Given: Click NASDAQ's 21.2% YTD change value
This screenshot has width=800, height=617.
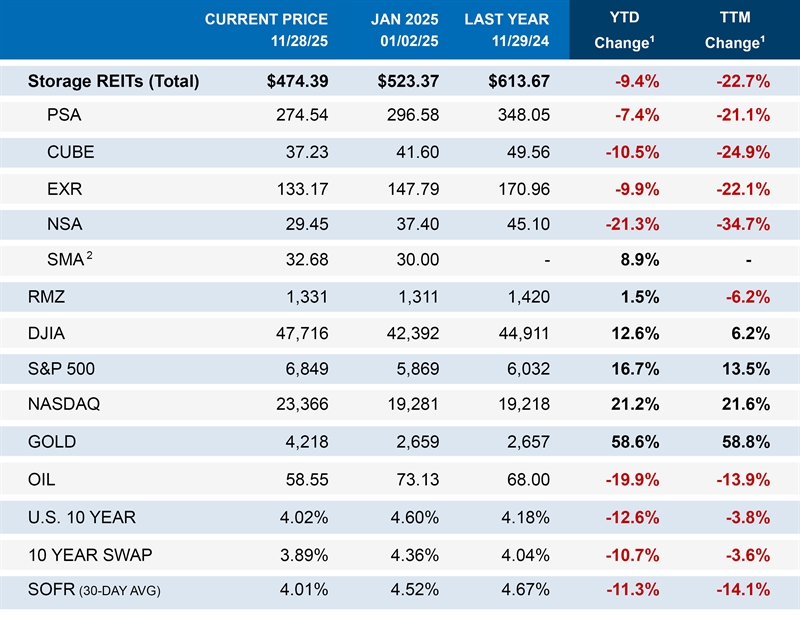Looking at the screenshot, I should (x=635, y=404).
